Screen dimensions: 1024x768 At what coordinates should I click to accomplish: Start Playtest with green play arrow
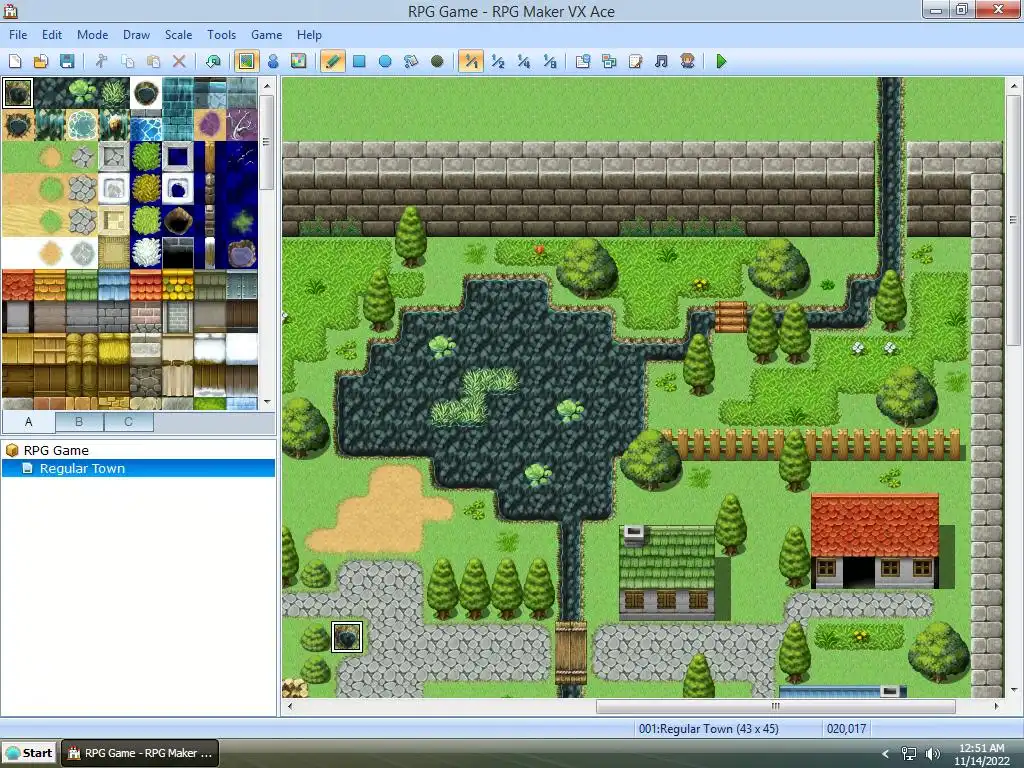pos(721,61)
